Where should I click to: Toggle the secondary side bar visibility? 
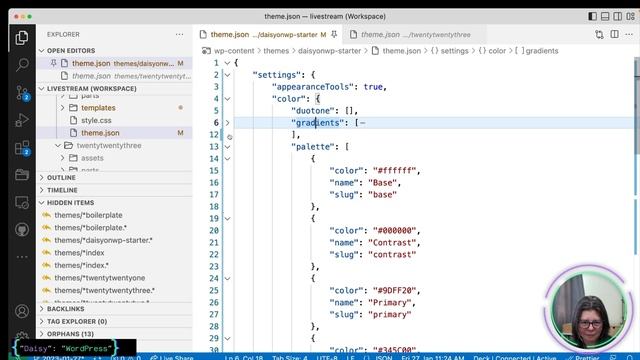pyautogui.click(x=618, y=16)
